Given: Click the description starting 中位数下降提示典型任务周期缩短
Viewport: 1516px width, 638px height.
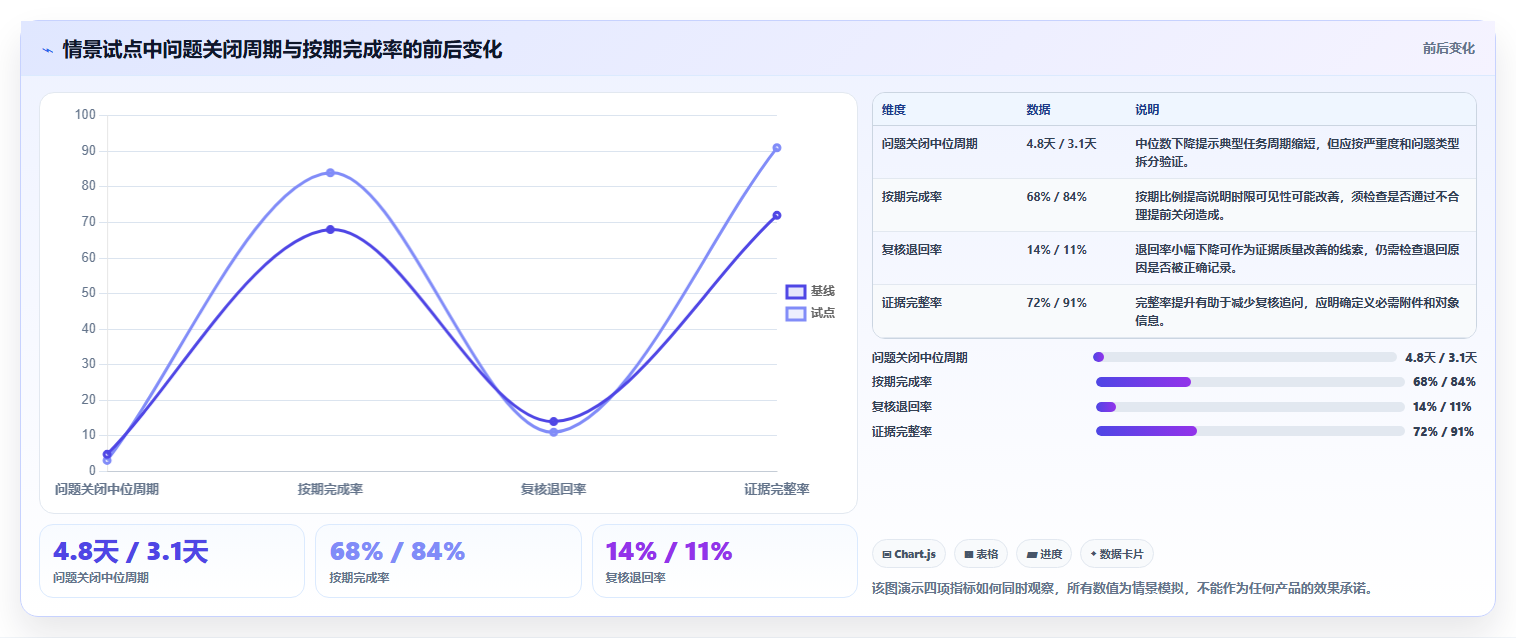Looking at the screenshot, I should (x=1297, y=153).
